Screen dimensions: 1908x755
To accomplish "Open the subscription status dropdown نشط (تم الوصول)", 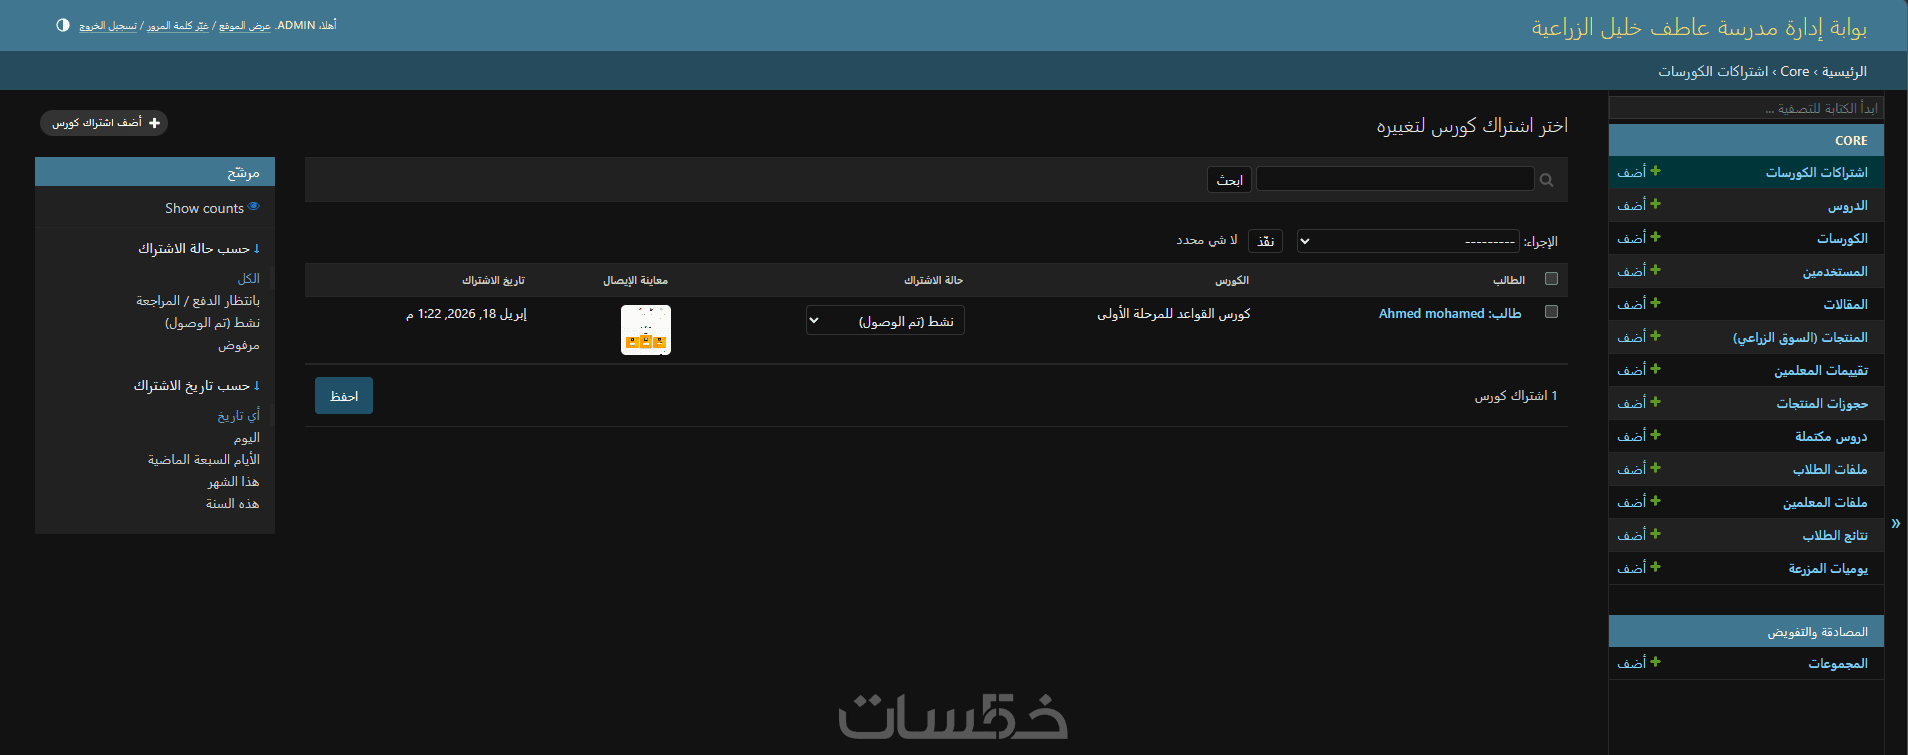I will (885, 320).
